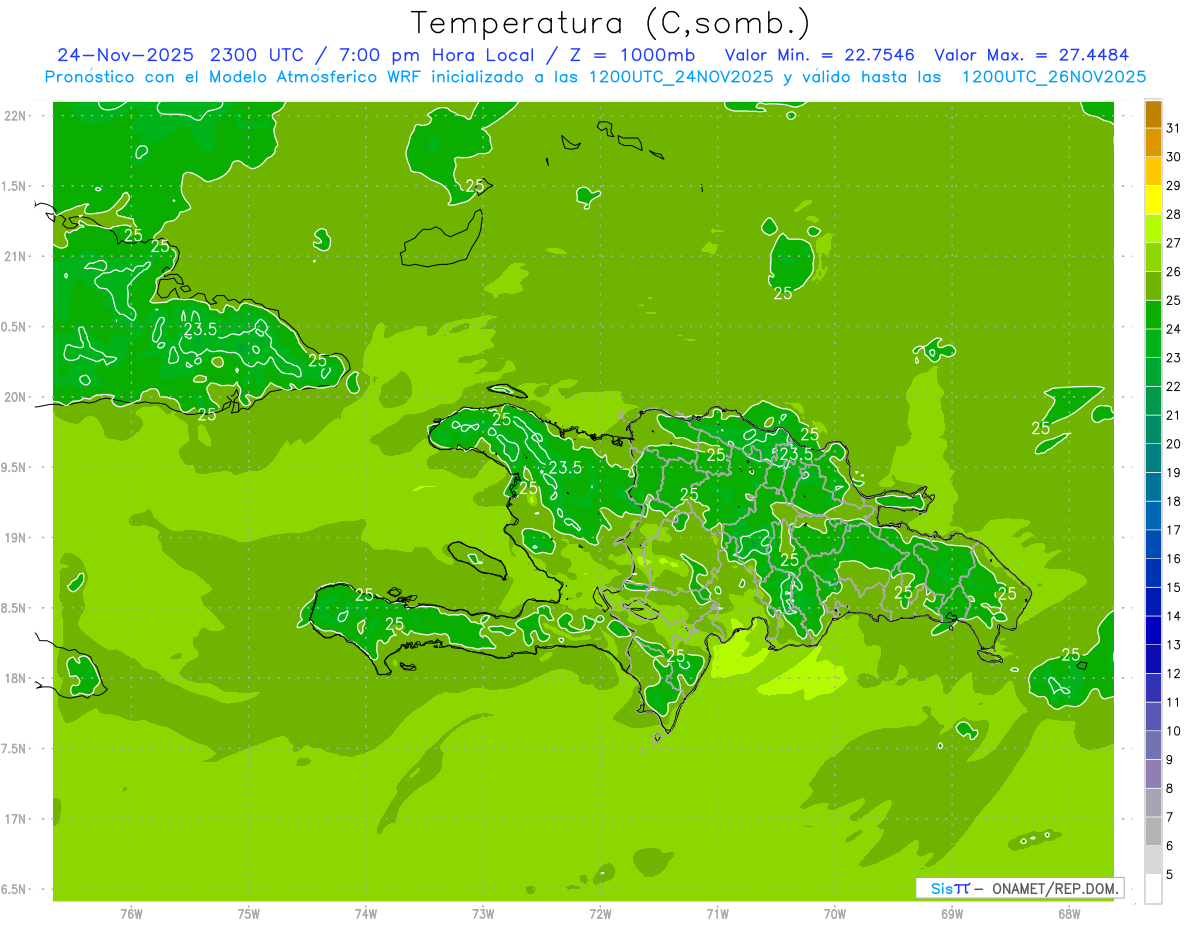This screenshot has height=927, width=1200.
Task: Click gray legend swatch between 5 and 6
Action: (x=1153, y=860)
